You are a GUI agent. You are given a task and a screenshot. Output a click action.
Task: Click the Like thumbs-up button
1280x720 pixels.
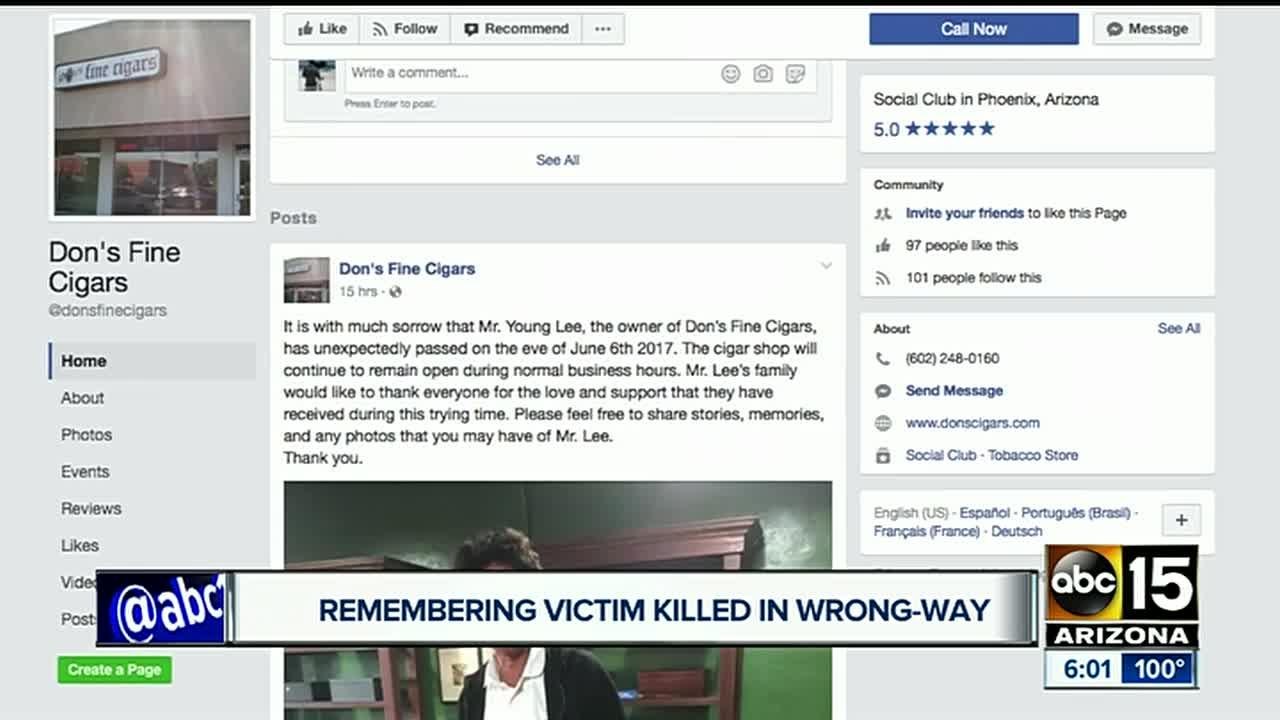point(322,29)
